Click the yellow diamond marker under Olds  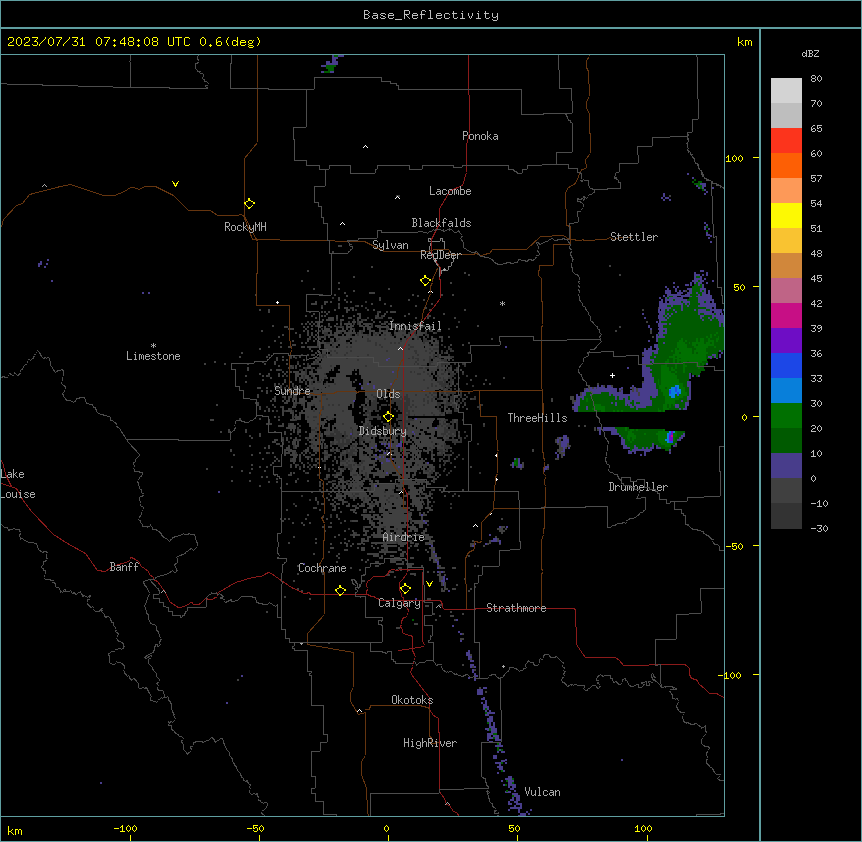pyautogui.click(x=389, y=417)
